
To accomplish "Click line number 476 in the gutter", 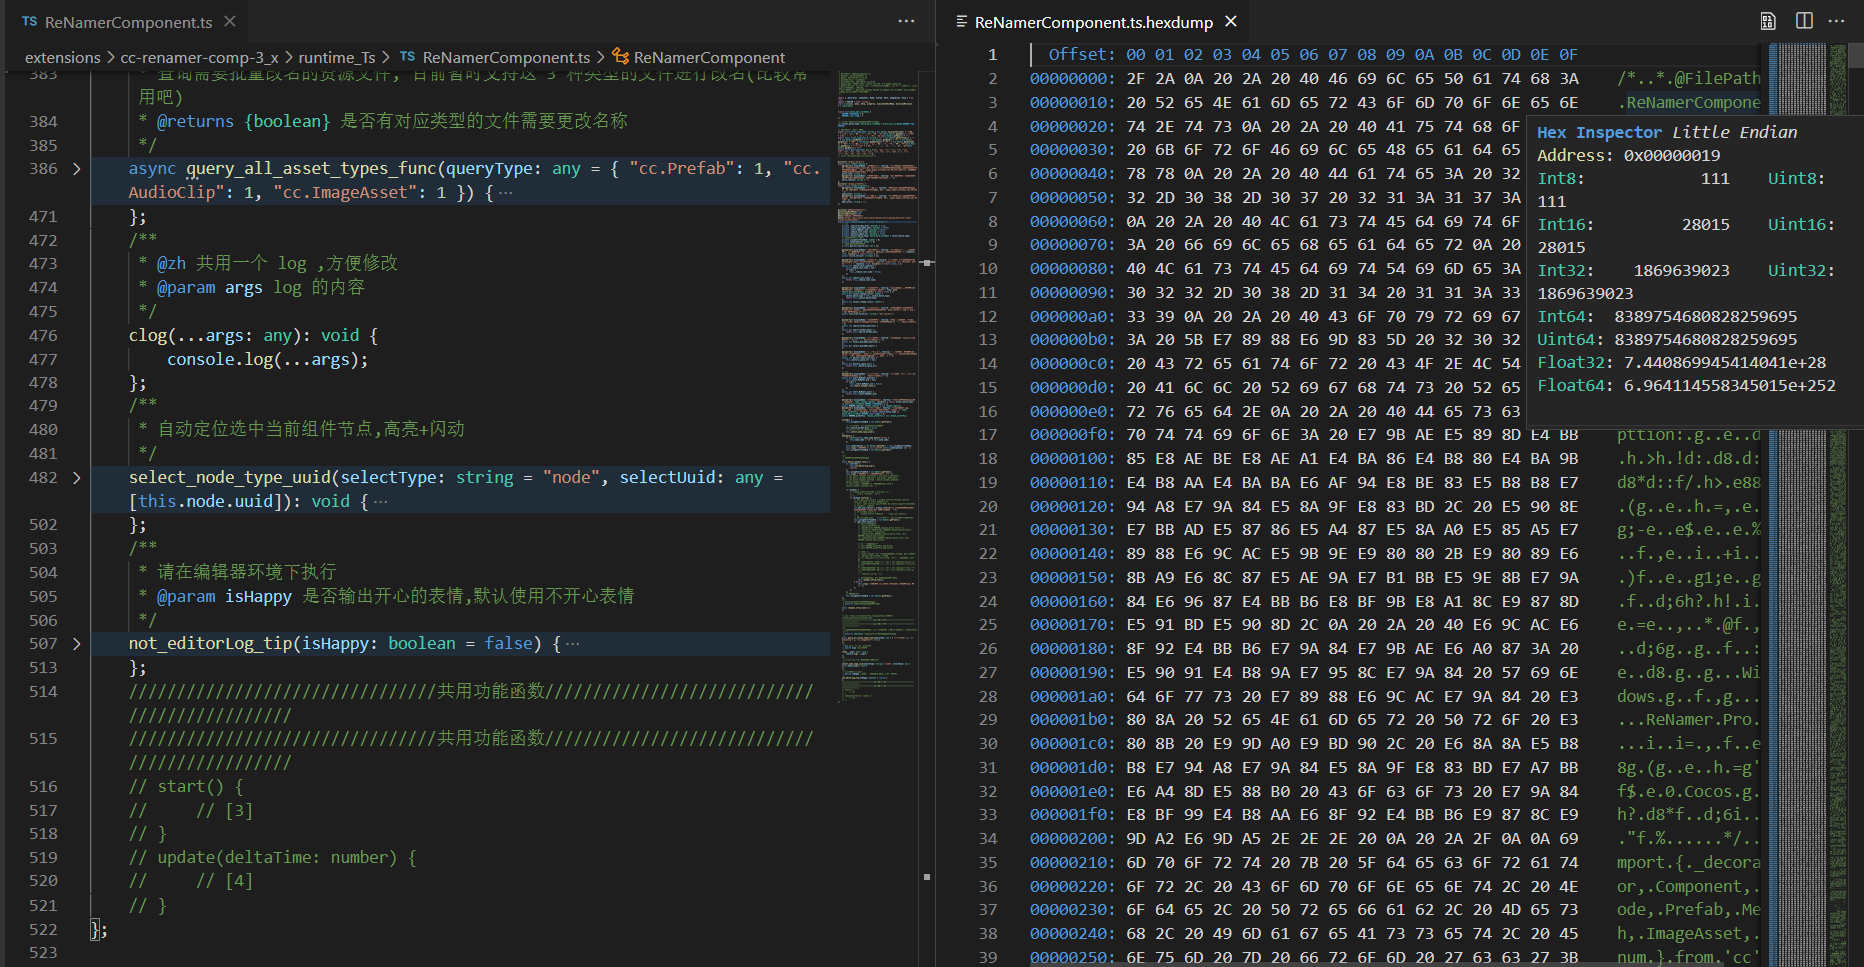I will 43,336.
